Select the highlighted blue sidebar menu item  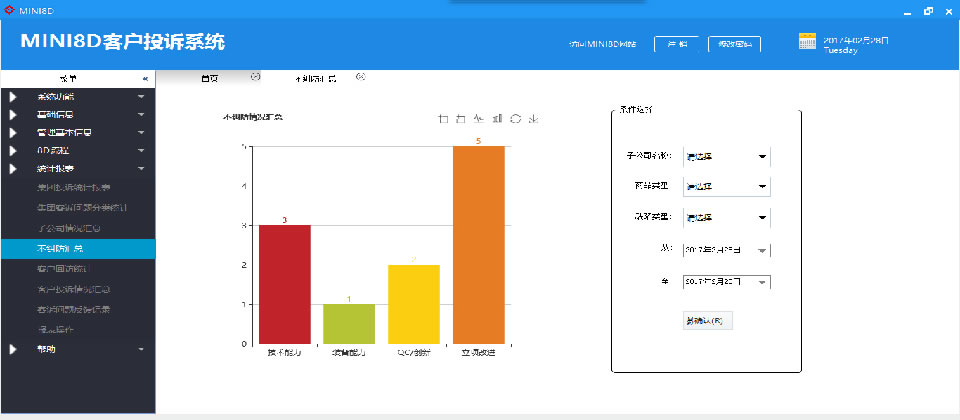pos(77,249)
